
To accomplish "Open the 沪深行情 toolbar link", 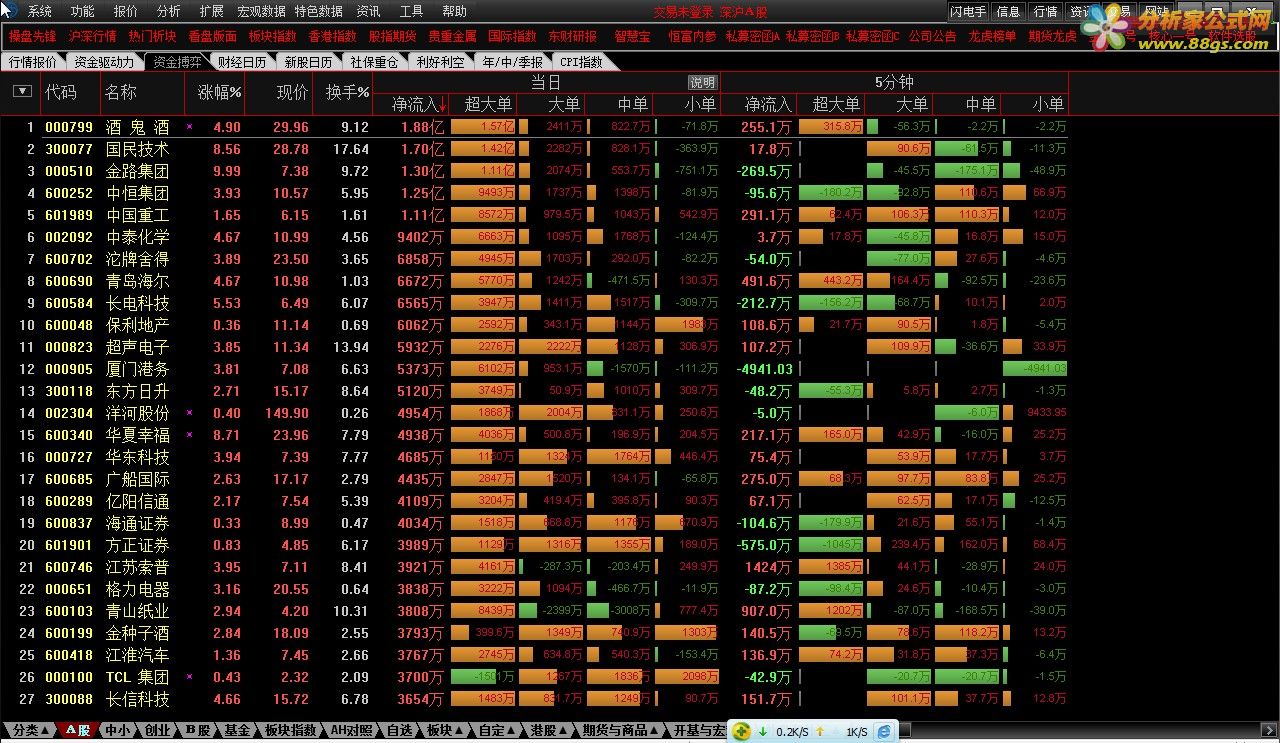I will click(x=92, y=36).
